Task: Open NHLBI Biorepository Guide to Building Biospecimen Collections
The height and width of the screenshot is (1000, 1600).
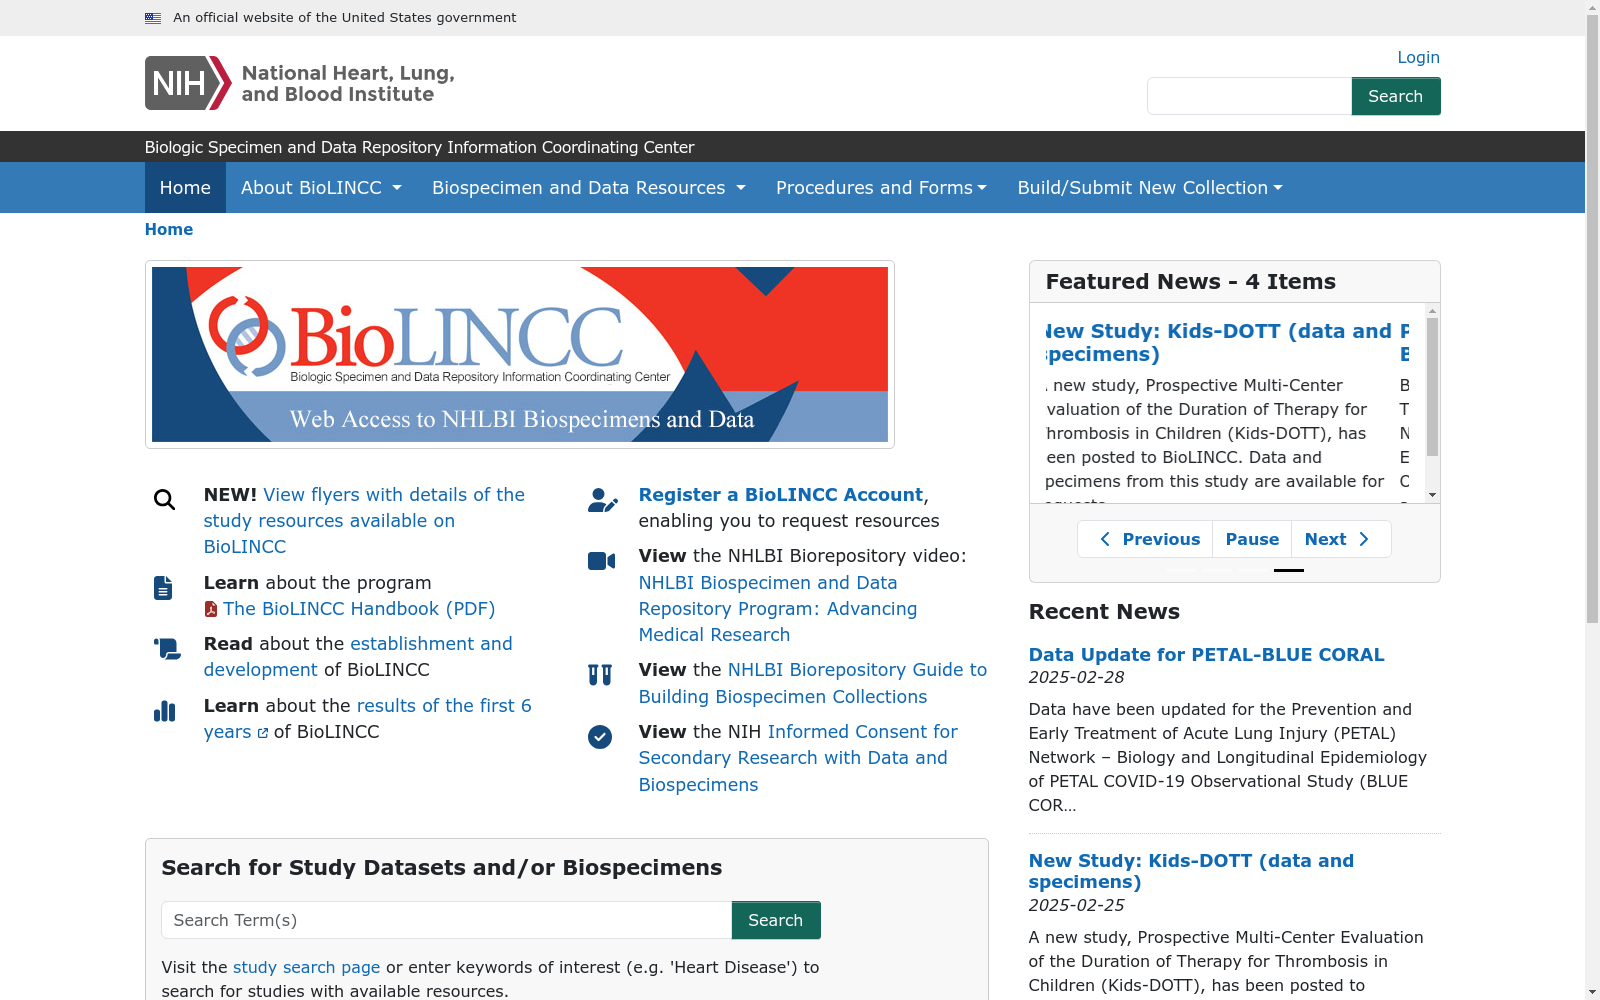Action: [813, 683]
